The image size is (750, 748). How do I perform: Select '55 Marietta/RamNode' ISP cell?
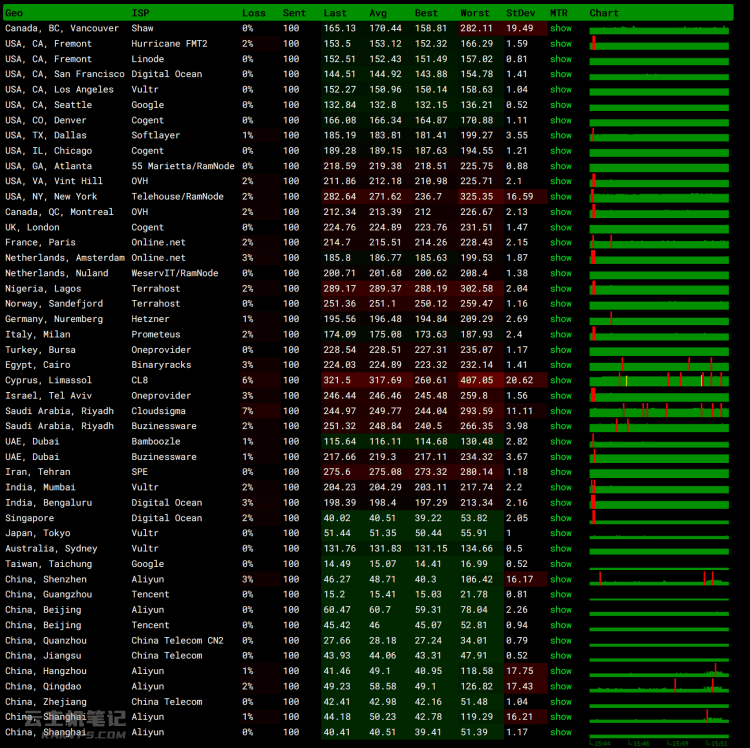183,166
